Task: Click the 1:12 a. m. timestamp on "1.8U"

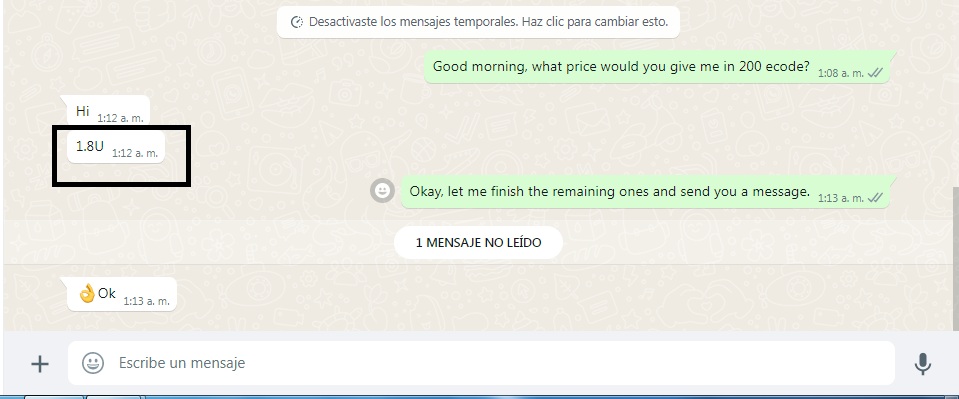Action: [x=135, y=153]
